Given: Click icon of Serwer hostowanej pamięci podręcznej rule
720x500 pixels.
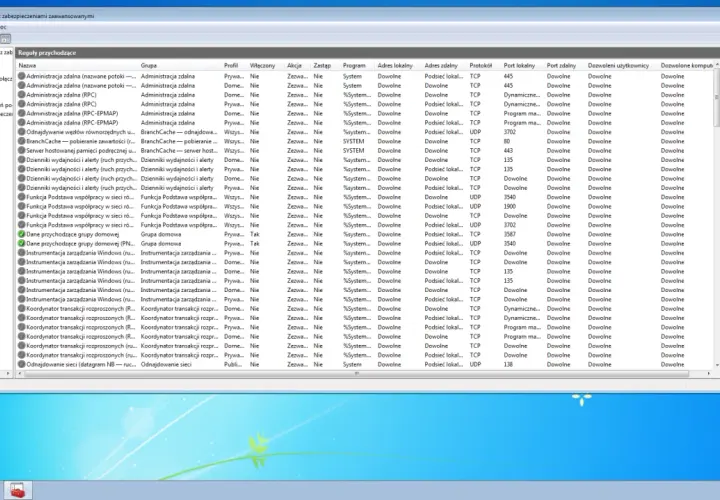Looking at the screenshot, I should (21, 151).
